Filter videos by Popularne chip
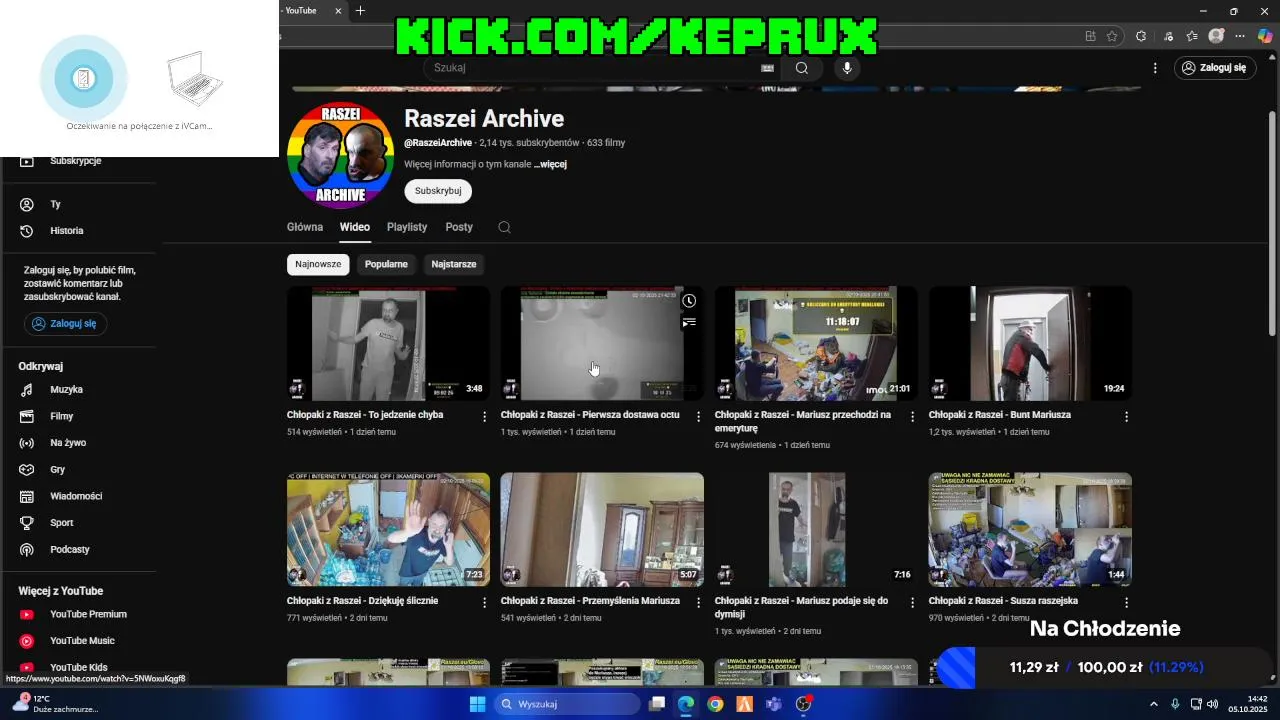Screen dimensions: 1280x720 [x=386, y=264]
